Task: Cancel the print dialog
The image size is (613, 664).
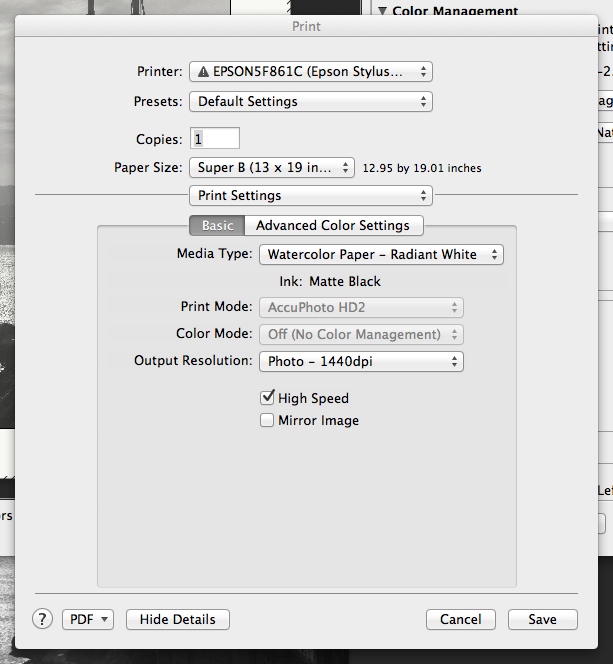Action: [x=460, y=620]
